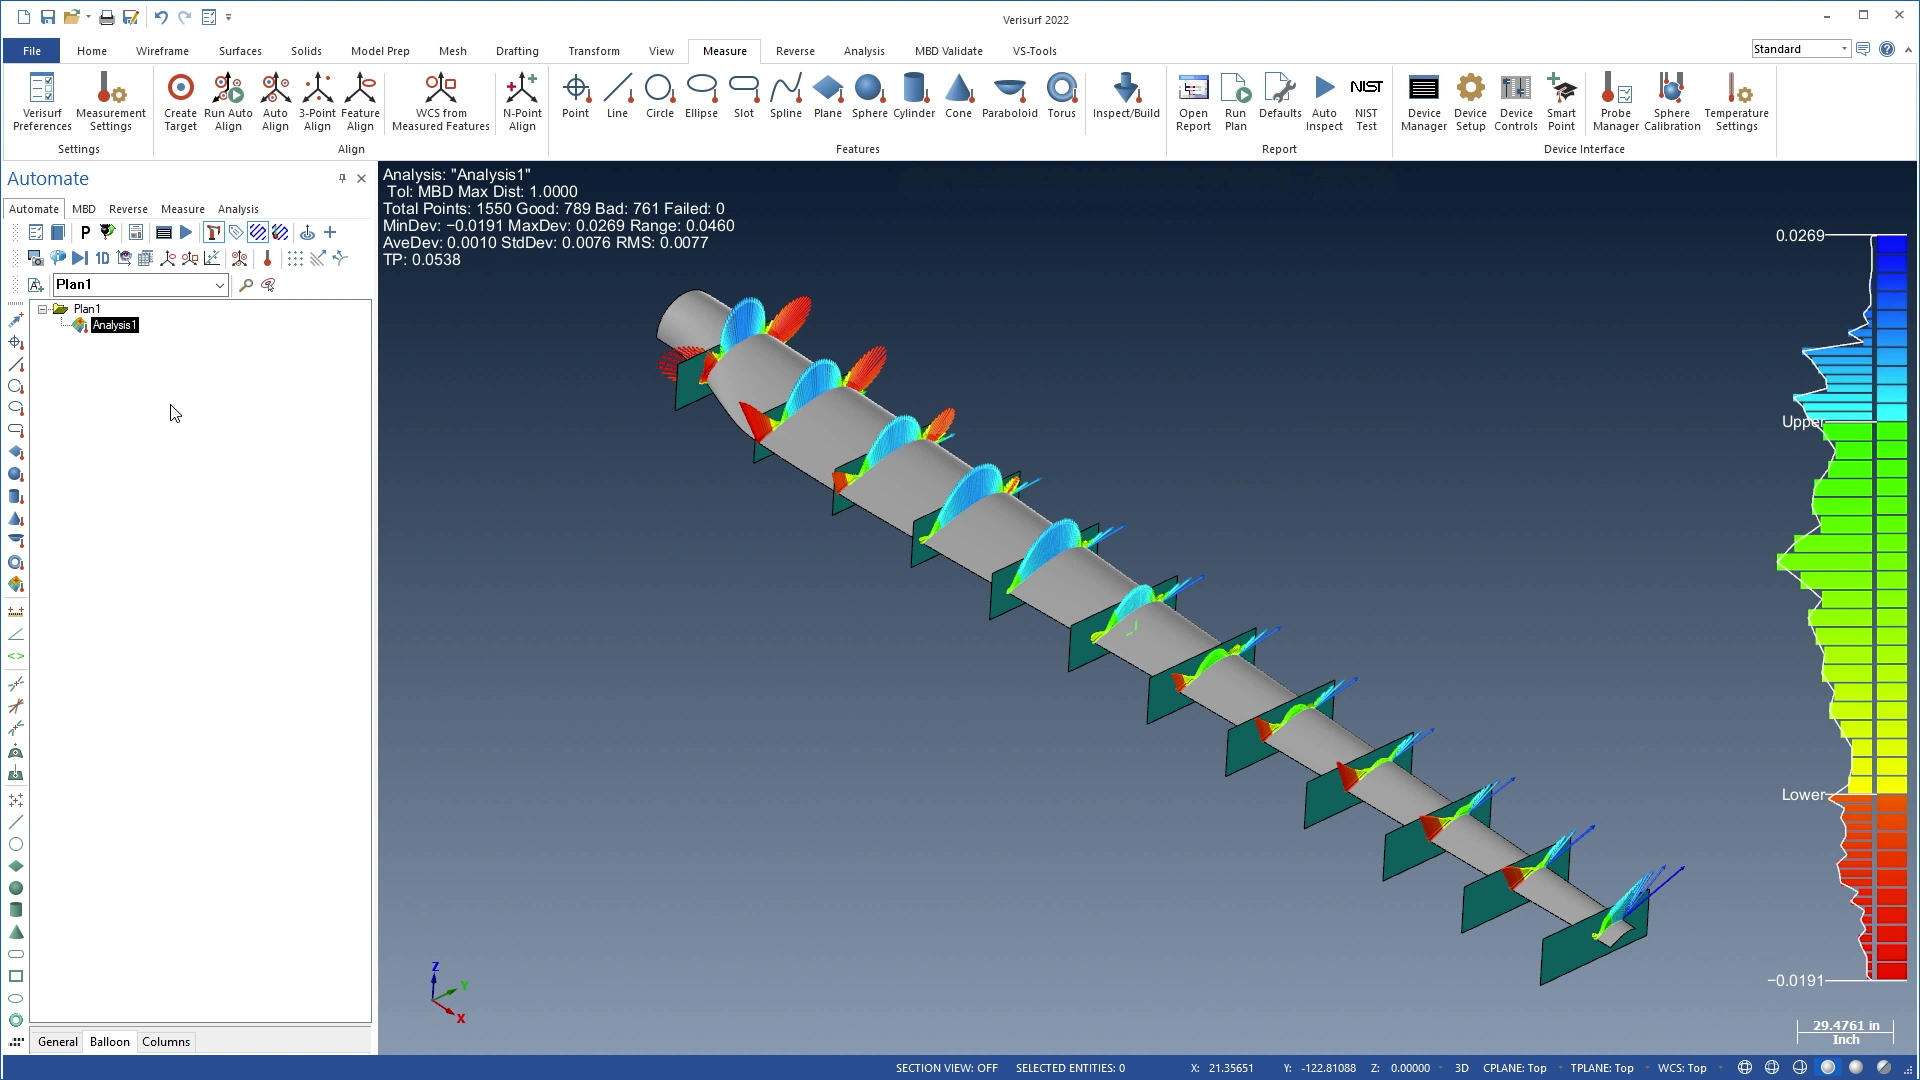Image resolution: width=1920 pixels, height=1080 pixels.
Task: Open Quick Access Toolbar customize arrow
Action: pyautogui.click(x=229, y=17)
